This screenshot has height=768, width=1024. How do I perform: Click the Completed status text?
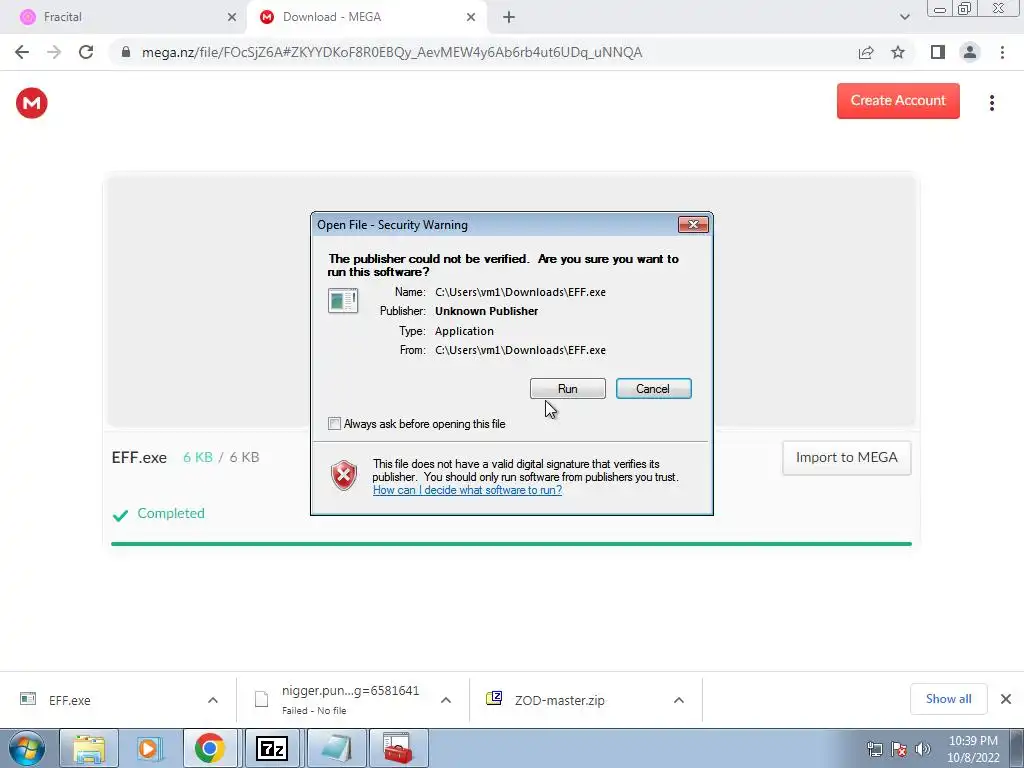click(x=171, y=513)
